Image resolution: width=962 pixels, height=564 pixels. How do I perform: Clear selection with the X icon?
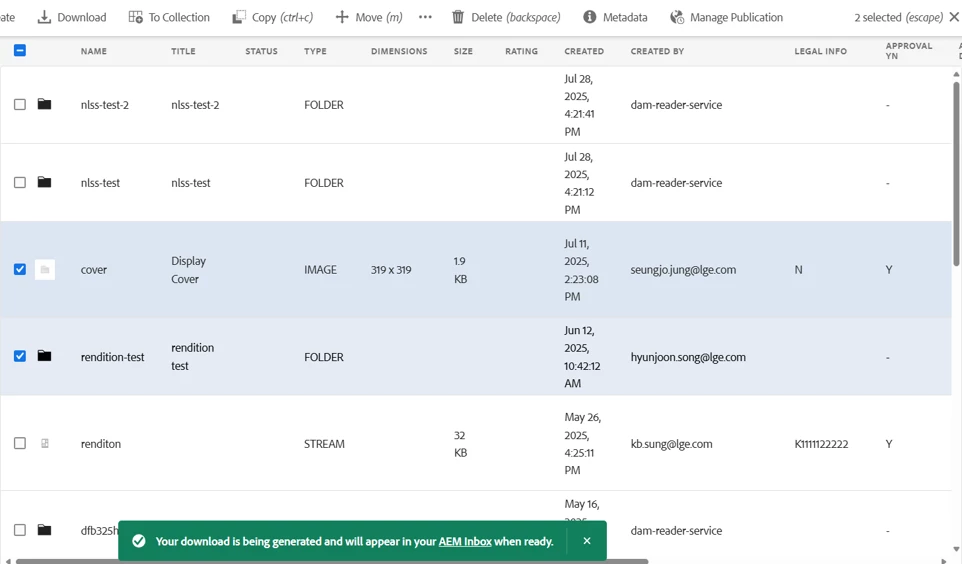954,17
